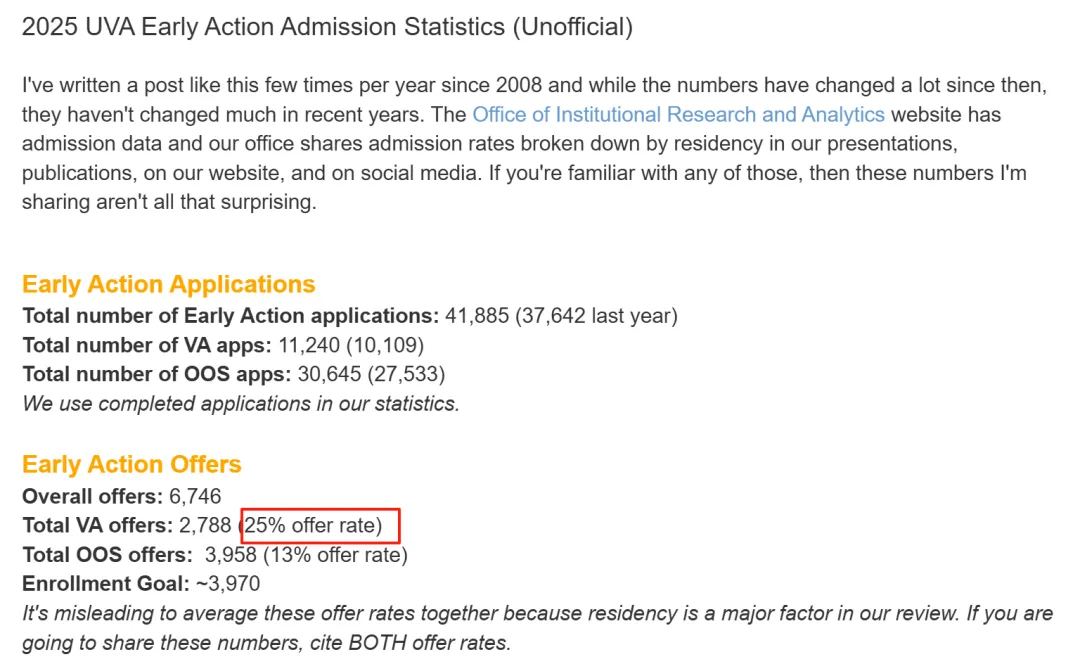Click the red-boxed 25% offer rate text
Screen dimensions: 1080x671
(x=320, y=525)
